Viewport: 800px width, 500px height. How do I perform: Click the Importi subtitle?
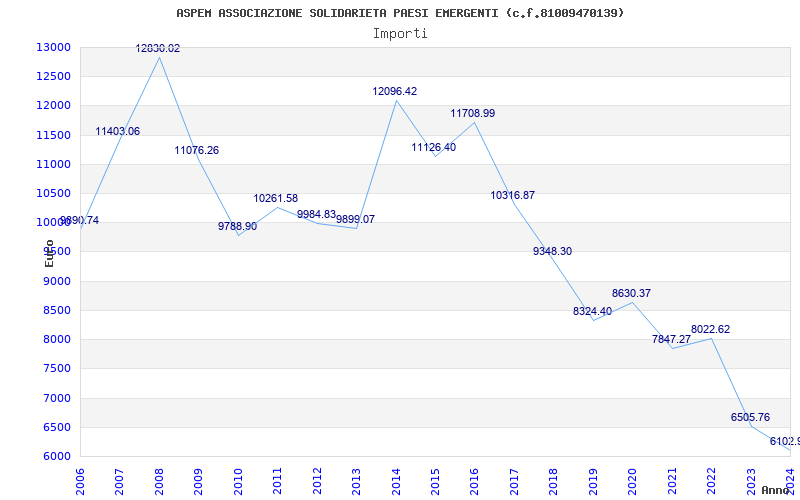click(x=400, y=34)
